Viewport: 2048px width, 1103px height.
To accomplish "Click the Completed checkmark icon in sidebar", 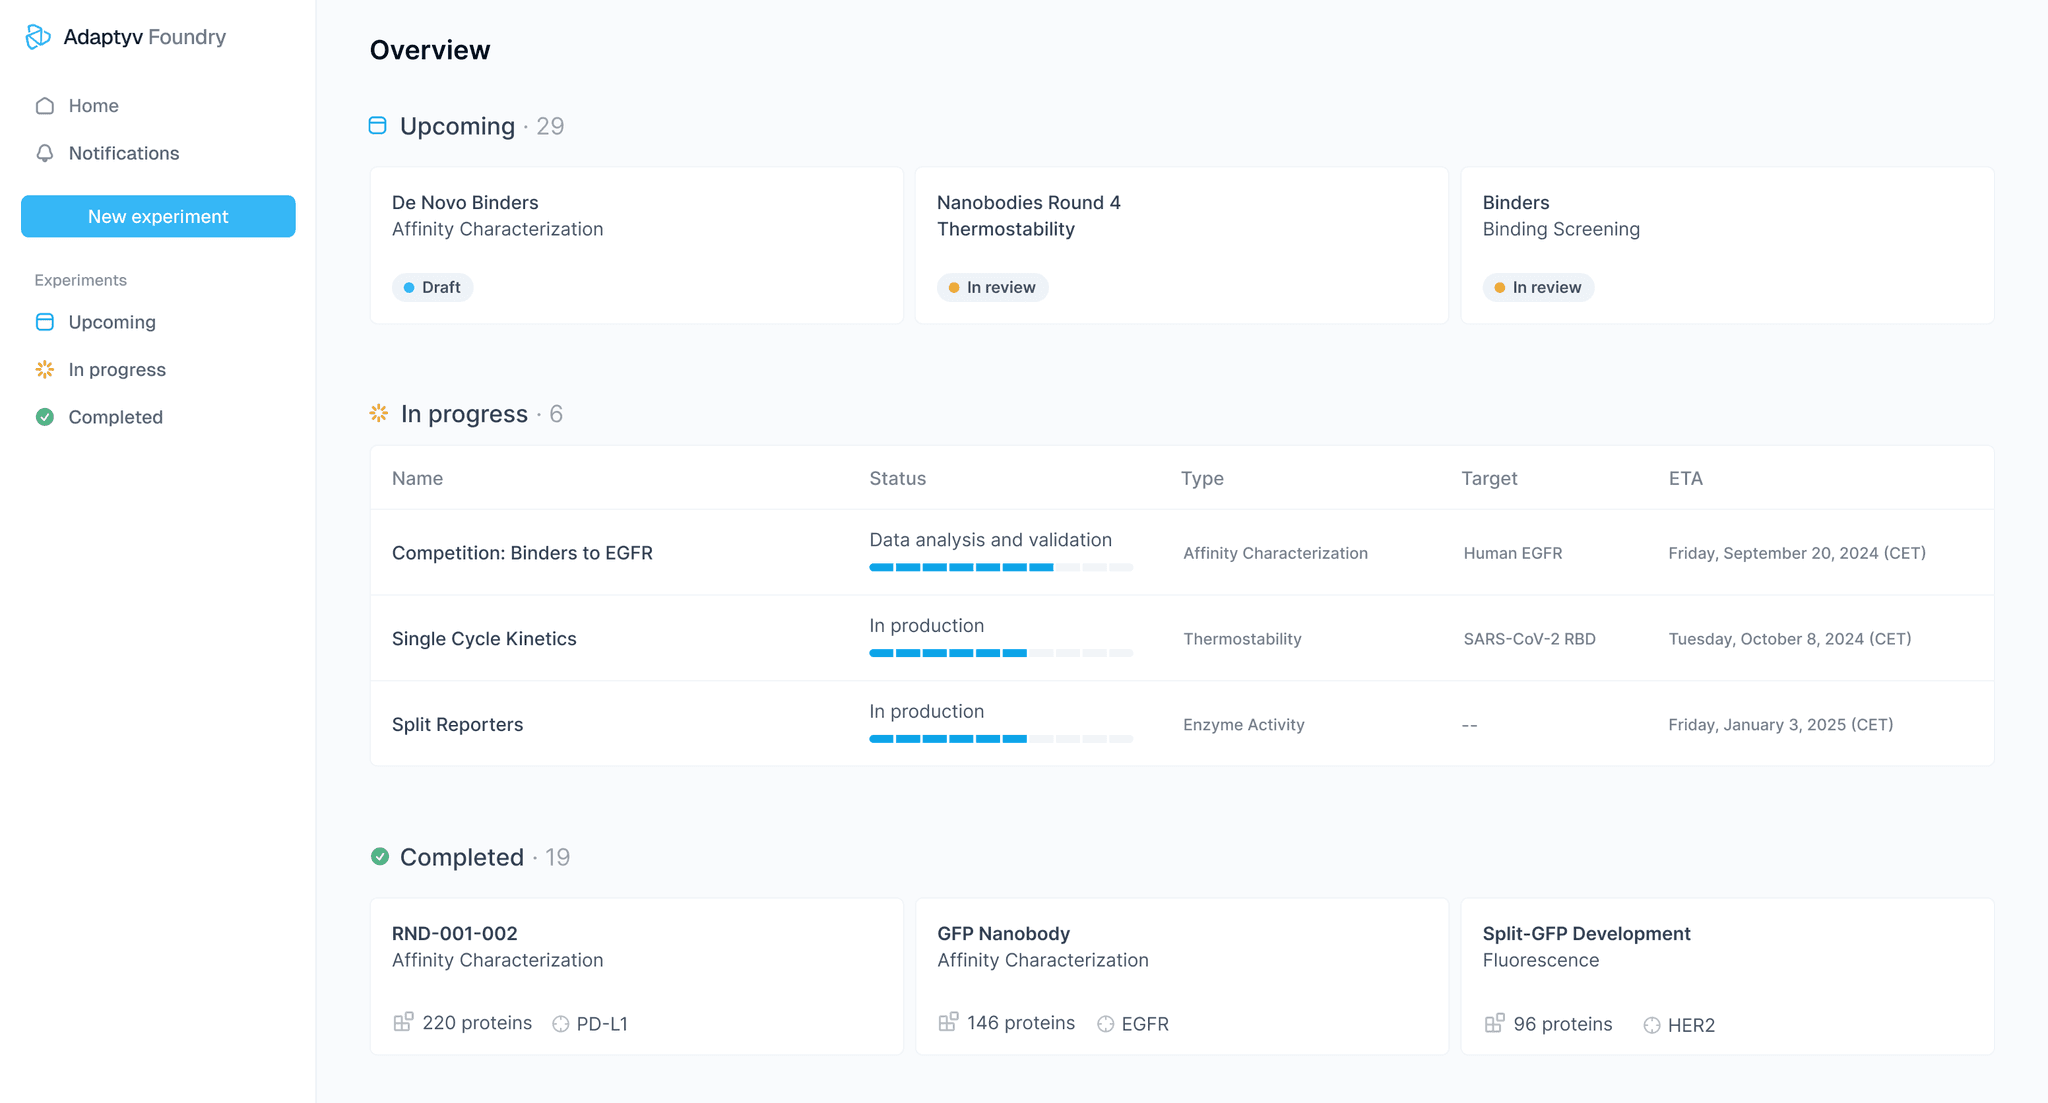I will (x=44, y=417).
